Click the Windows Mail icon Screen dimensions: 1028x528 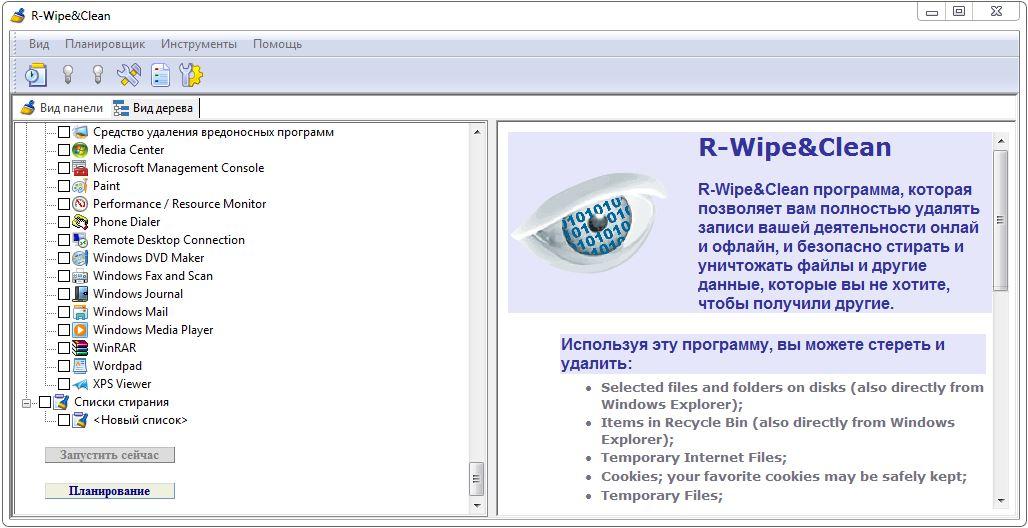click(x=80, y=312)
